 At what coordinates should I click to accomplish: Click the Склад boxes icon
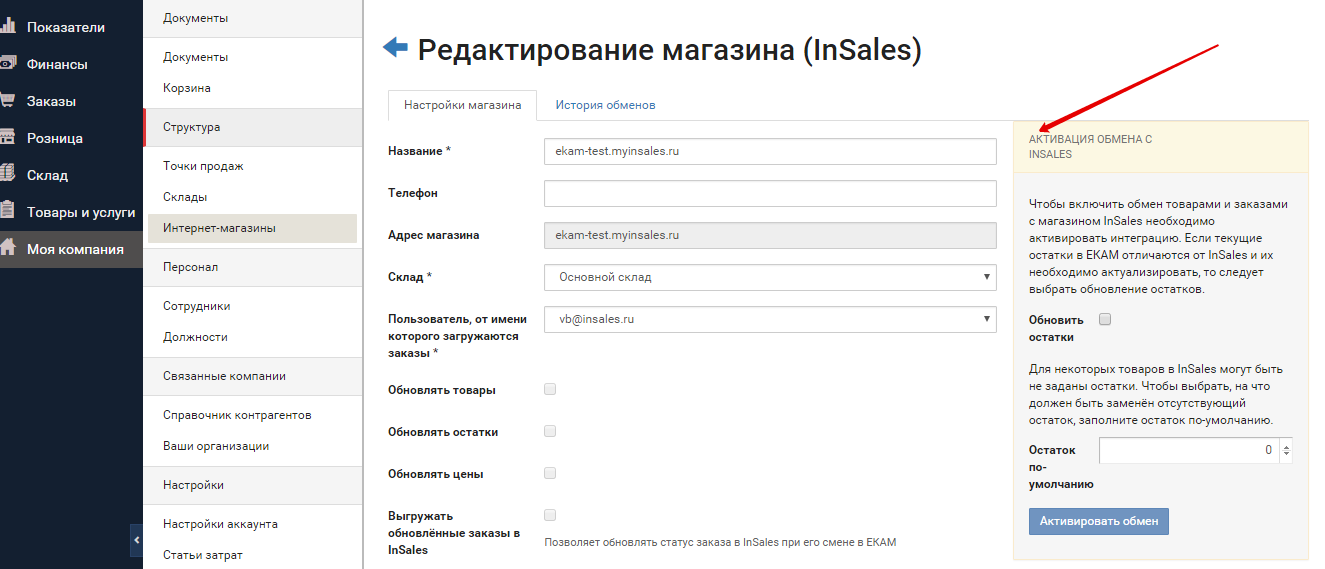(7, 174)
